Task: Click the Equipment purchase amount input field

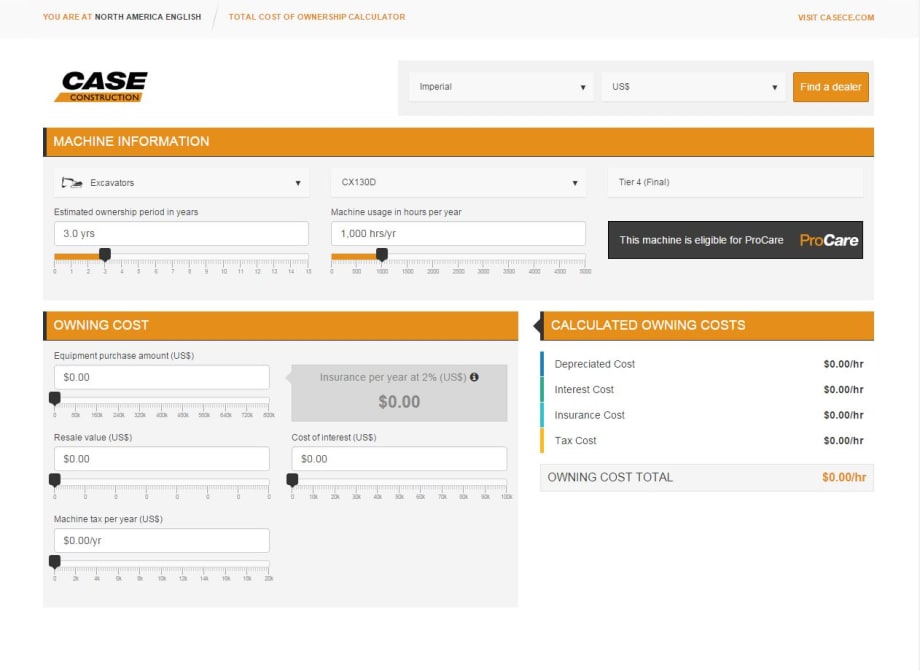Action: 161,377
